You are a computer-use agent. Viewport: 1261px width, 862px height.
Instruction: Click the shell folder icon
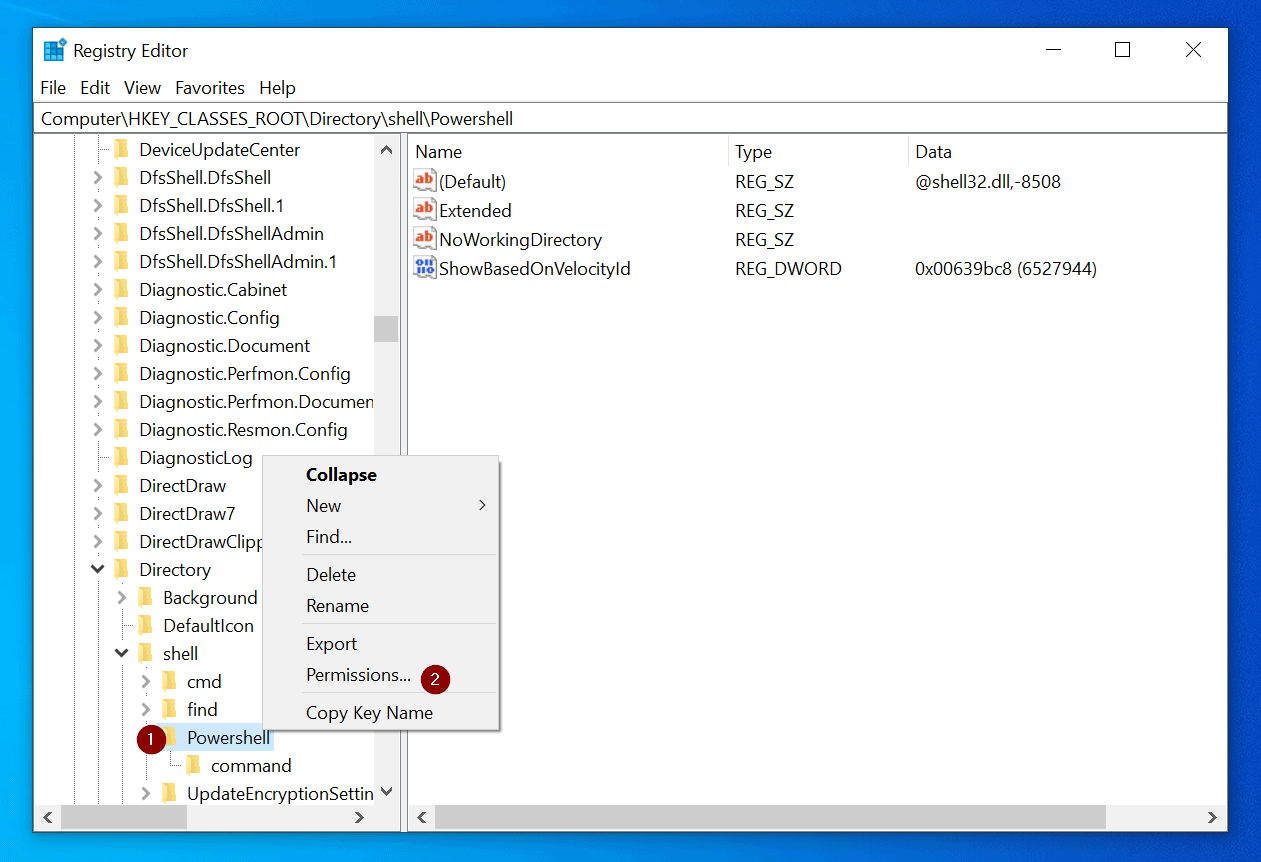146,653
